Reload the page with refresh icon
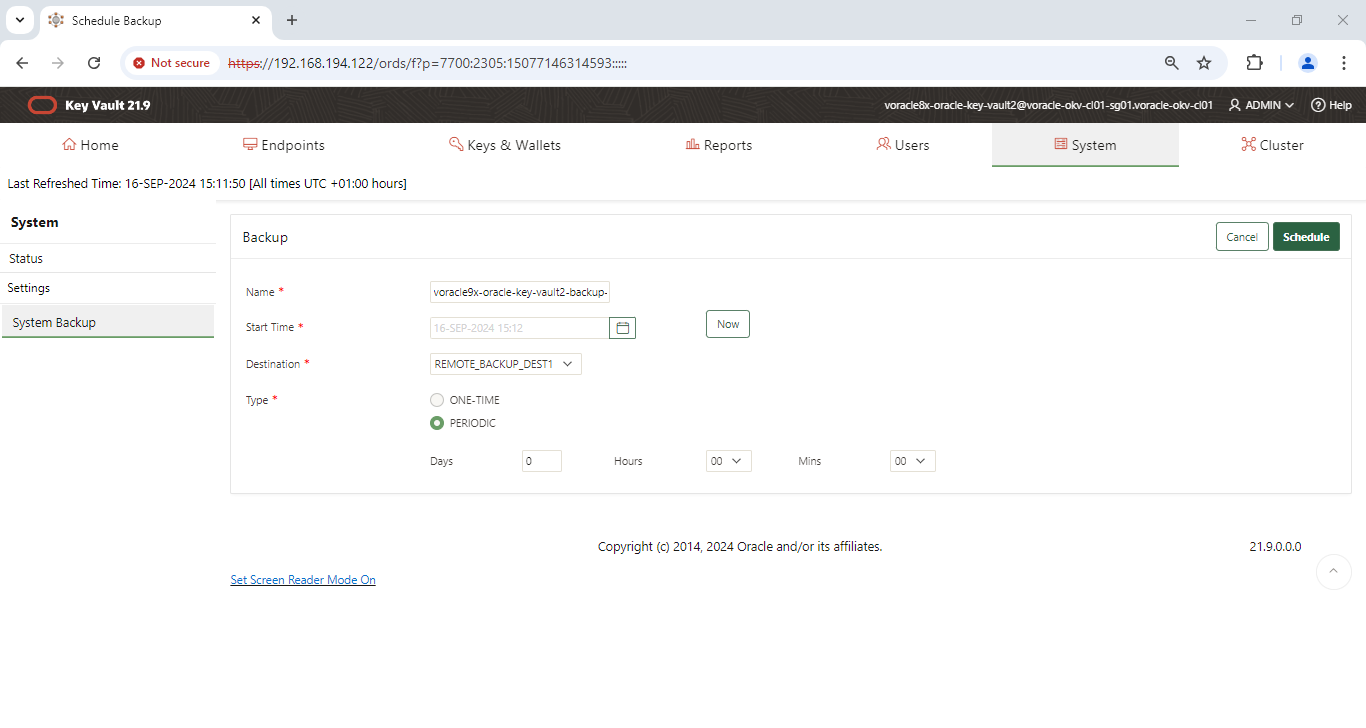The width and height of the screenshot is (1366, 728). tap(94, 63)
